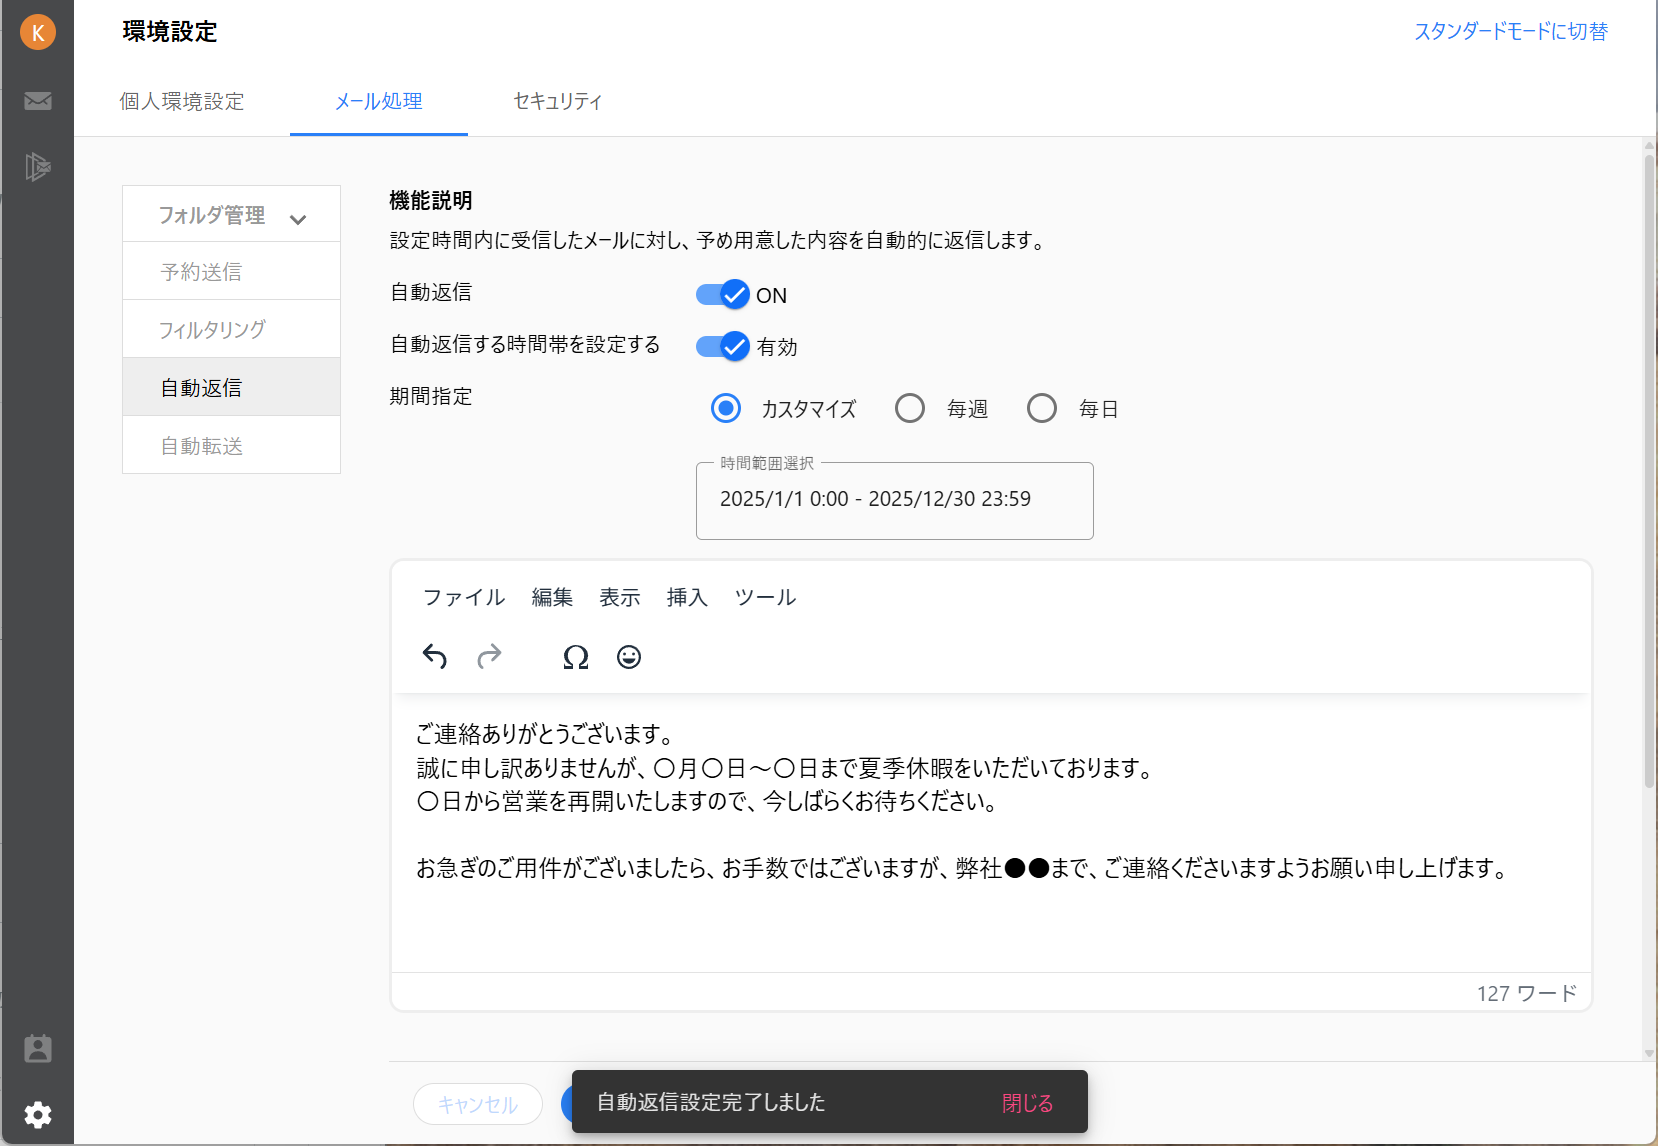Viewport: 1658px width, 1146px height.
Task: Click 自動返信設定完了しました notification text
Action: tap(711, 1102)
